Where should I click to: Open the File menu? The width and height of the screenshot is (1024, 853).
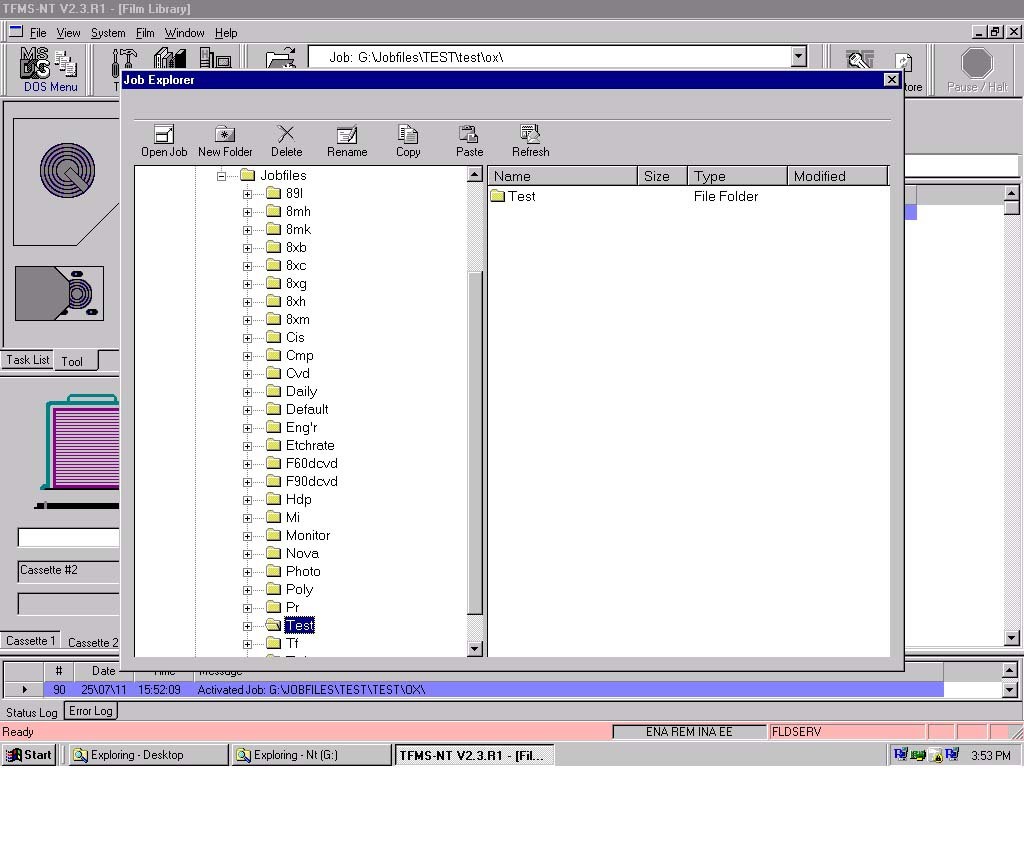(38, 33)
